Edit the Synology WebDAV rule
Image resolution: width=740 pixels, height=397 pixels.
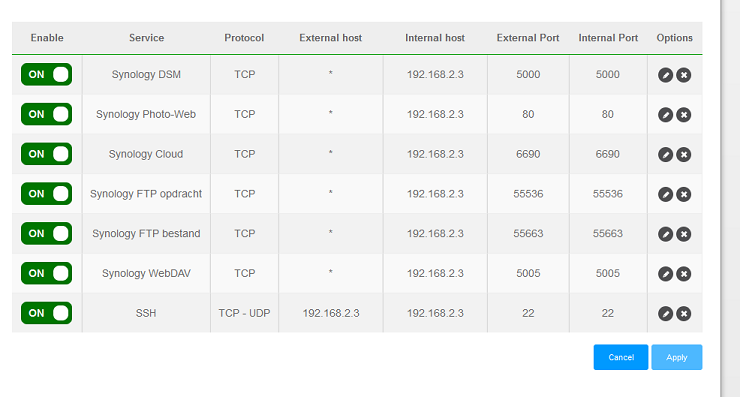[665, 274]
